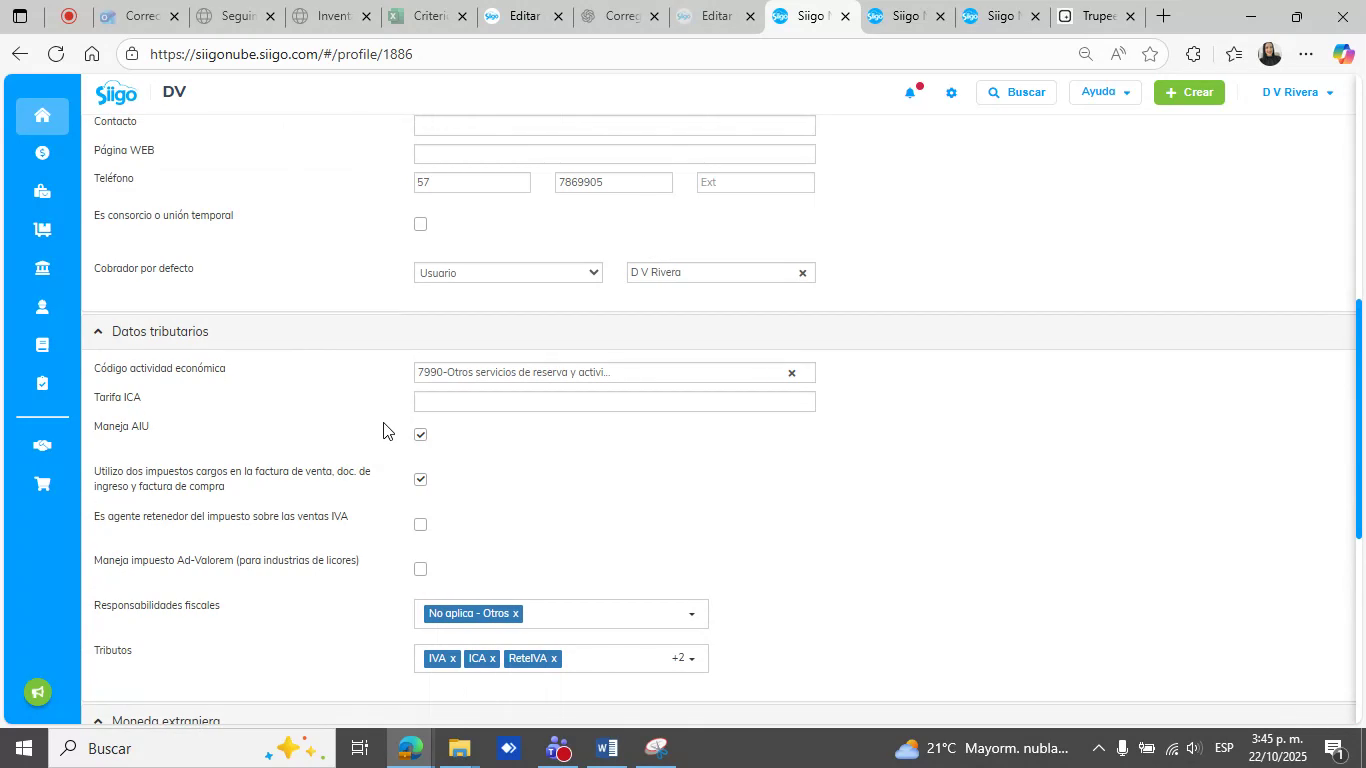Image resolution: width=1366 pixels, height=768 pixels.
Task: Open the person payroll sidebar icon
Action: pos(42,307)
